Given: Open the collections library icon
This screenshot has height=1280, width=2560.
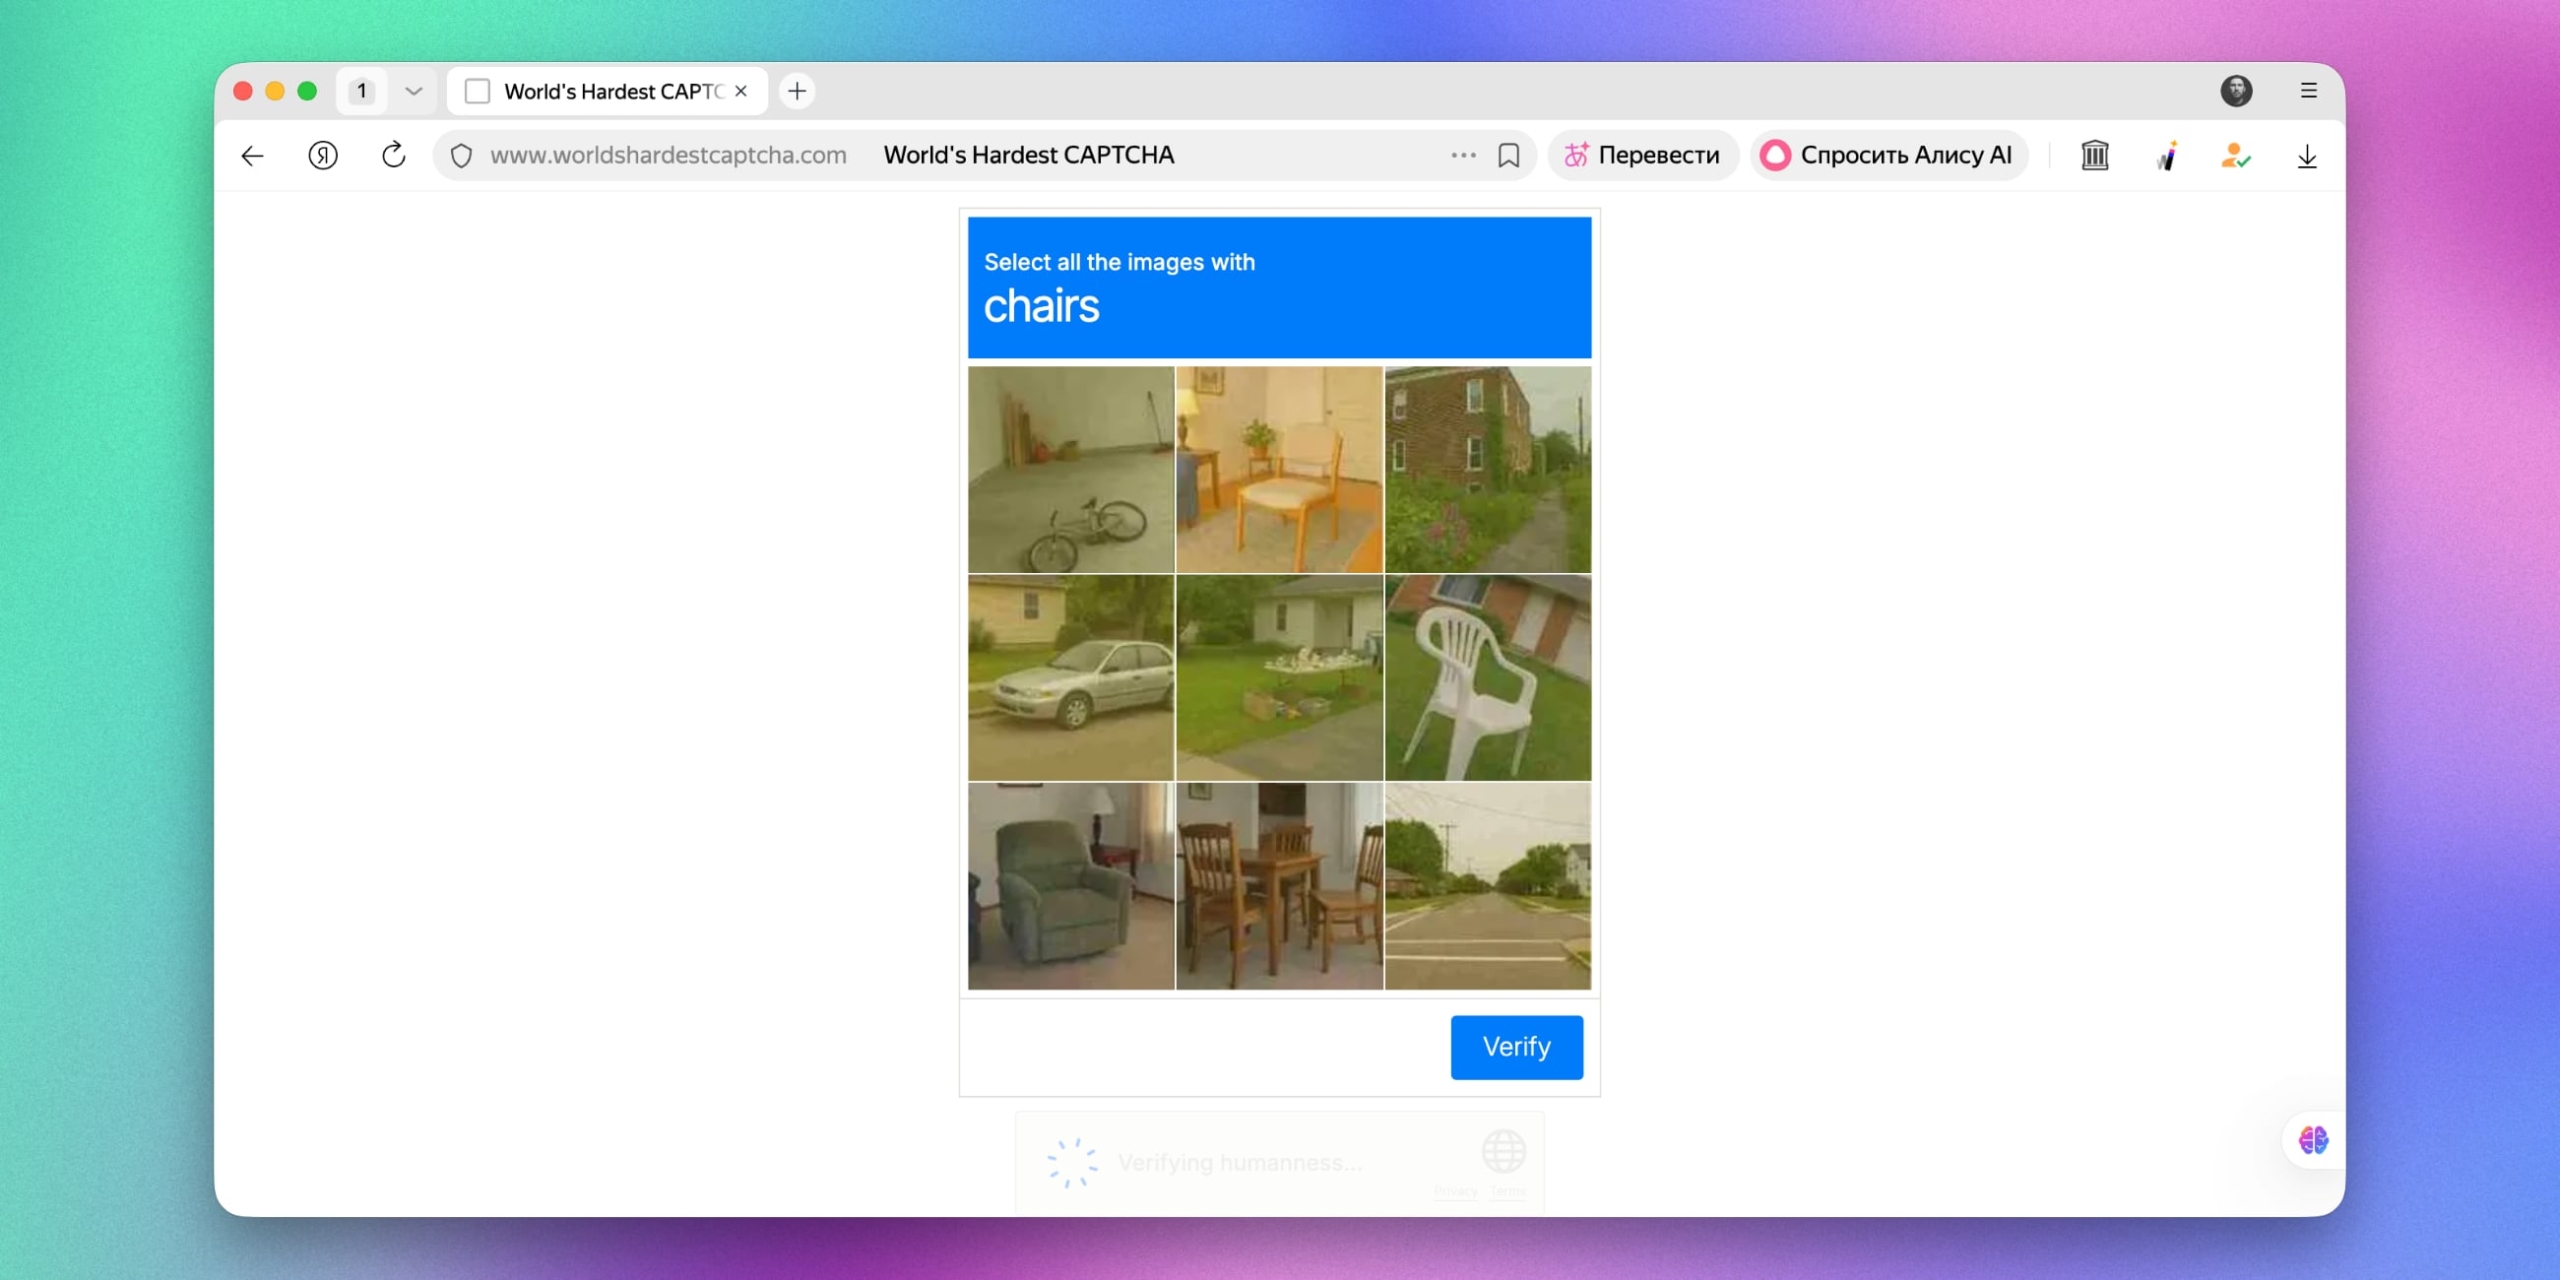Looking at the screenshot, I should [2095, 156].
